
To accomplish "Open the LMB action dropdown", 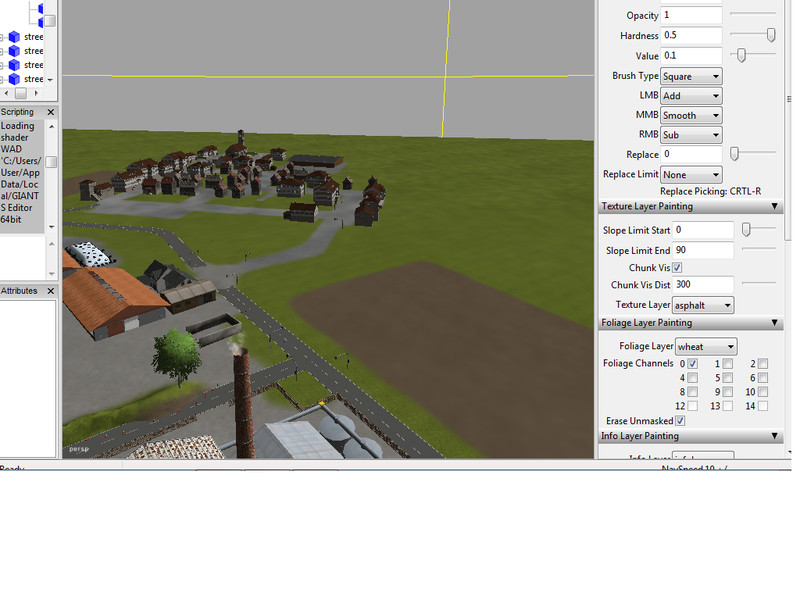I will (x=691, y=96).
